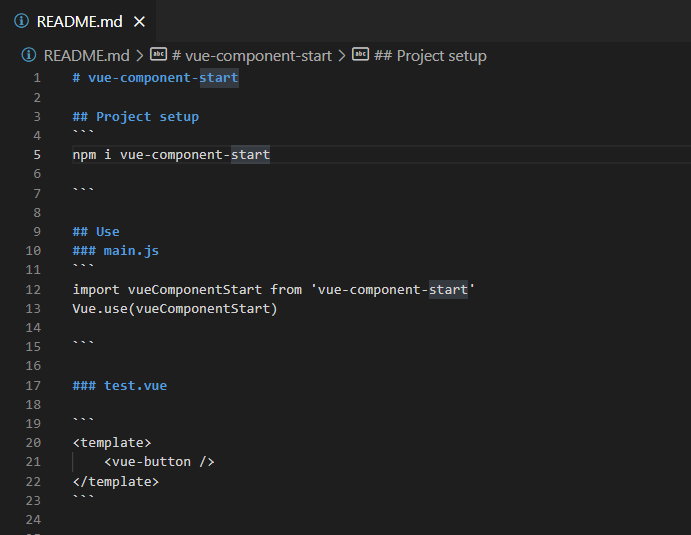Click the '### main.js' heading line
Image resolution: width=691 pixels, height=535 pixels.
115,251
